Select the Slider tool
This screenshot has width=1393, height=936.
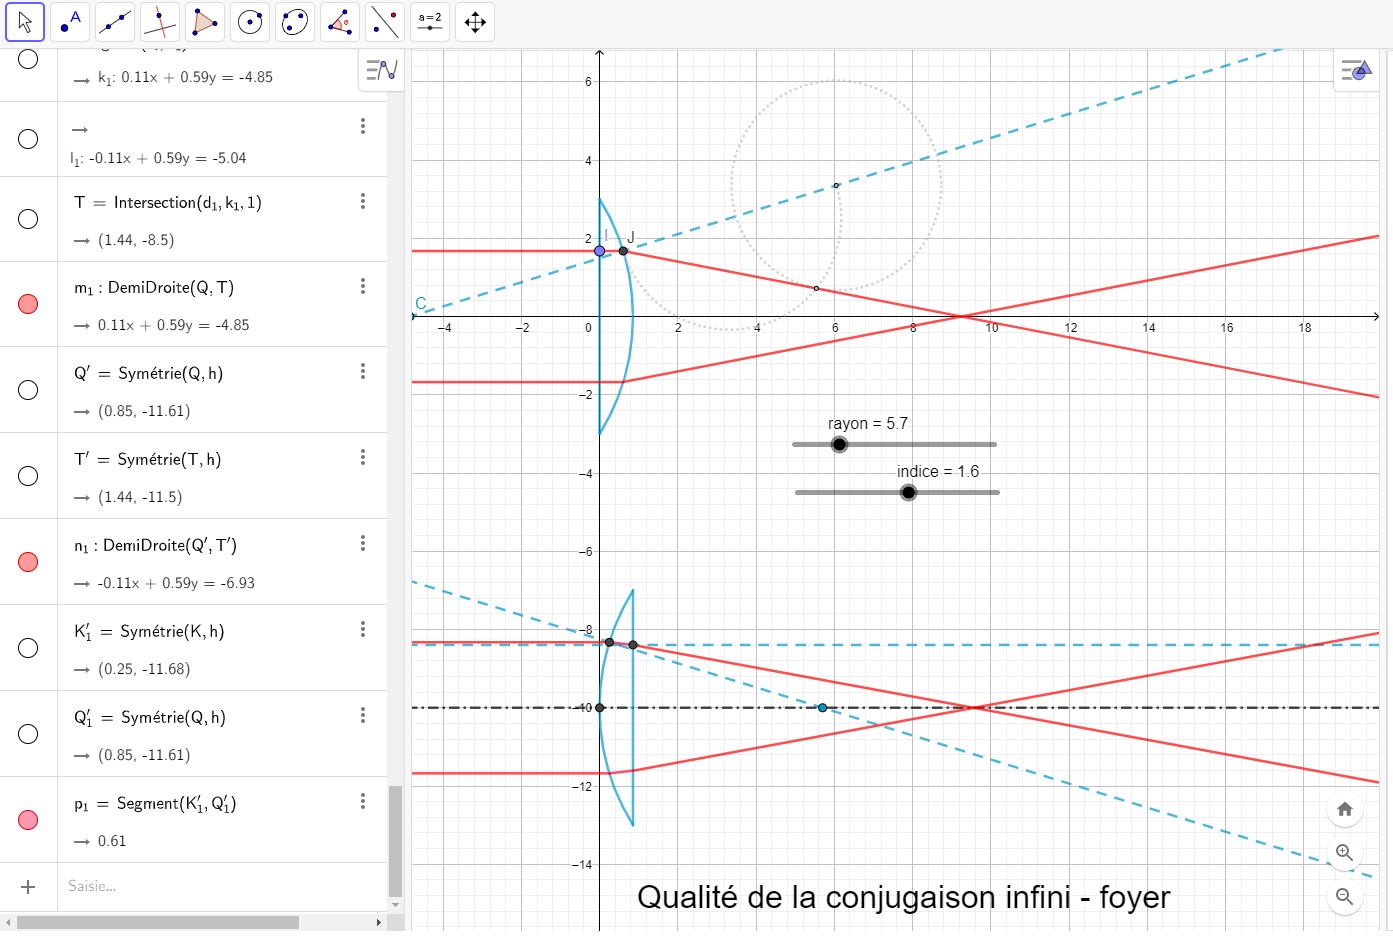tap(430, 22)
